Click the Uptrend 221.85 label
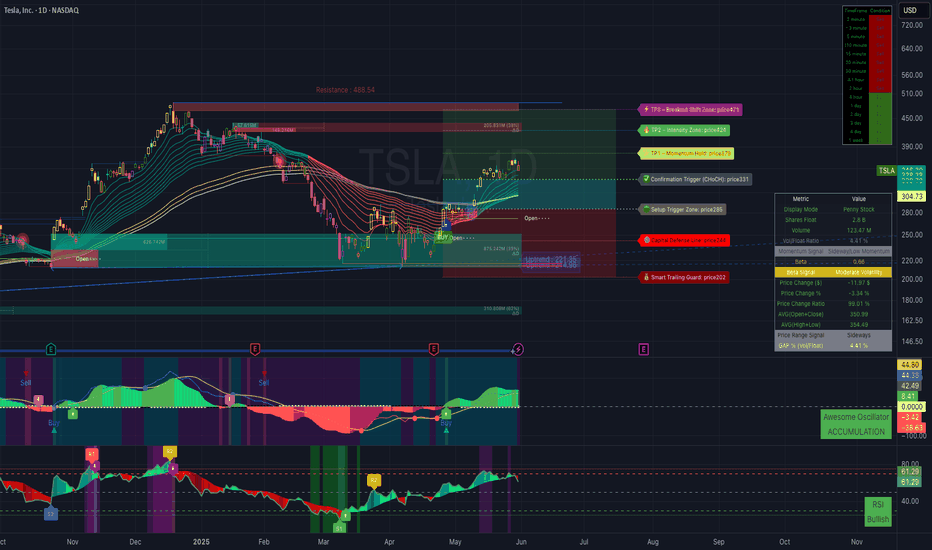 [551, 259]
